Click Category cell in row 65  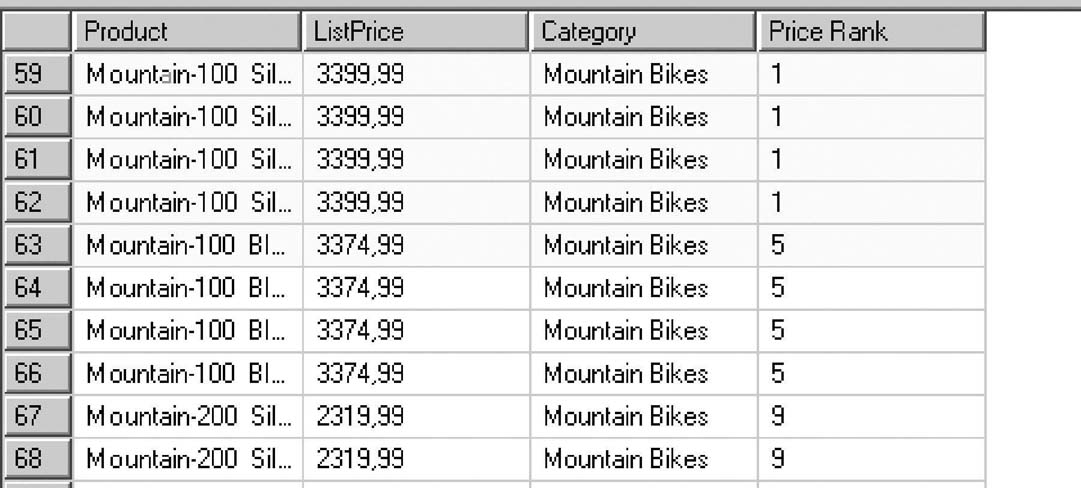(x=644, y=330)
